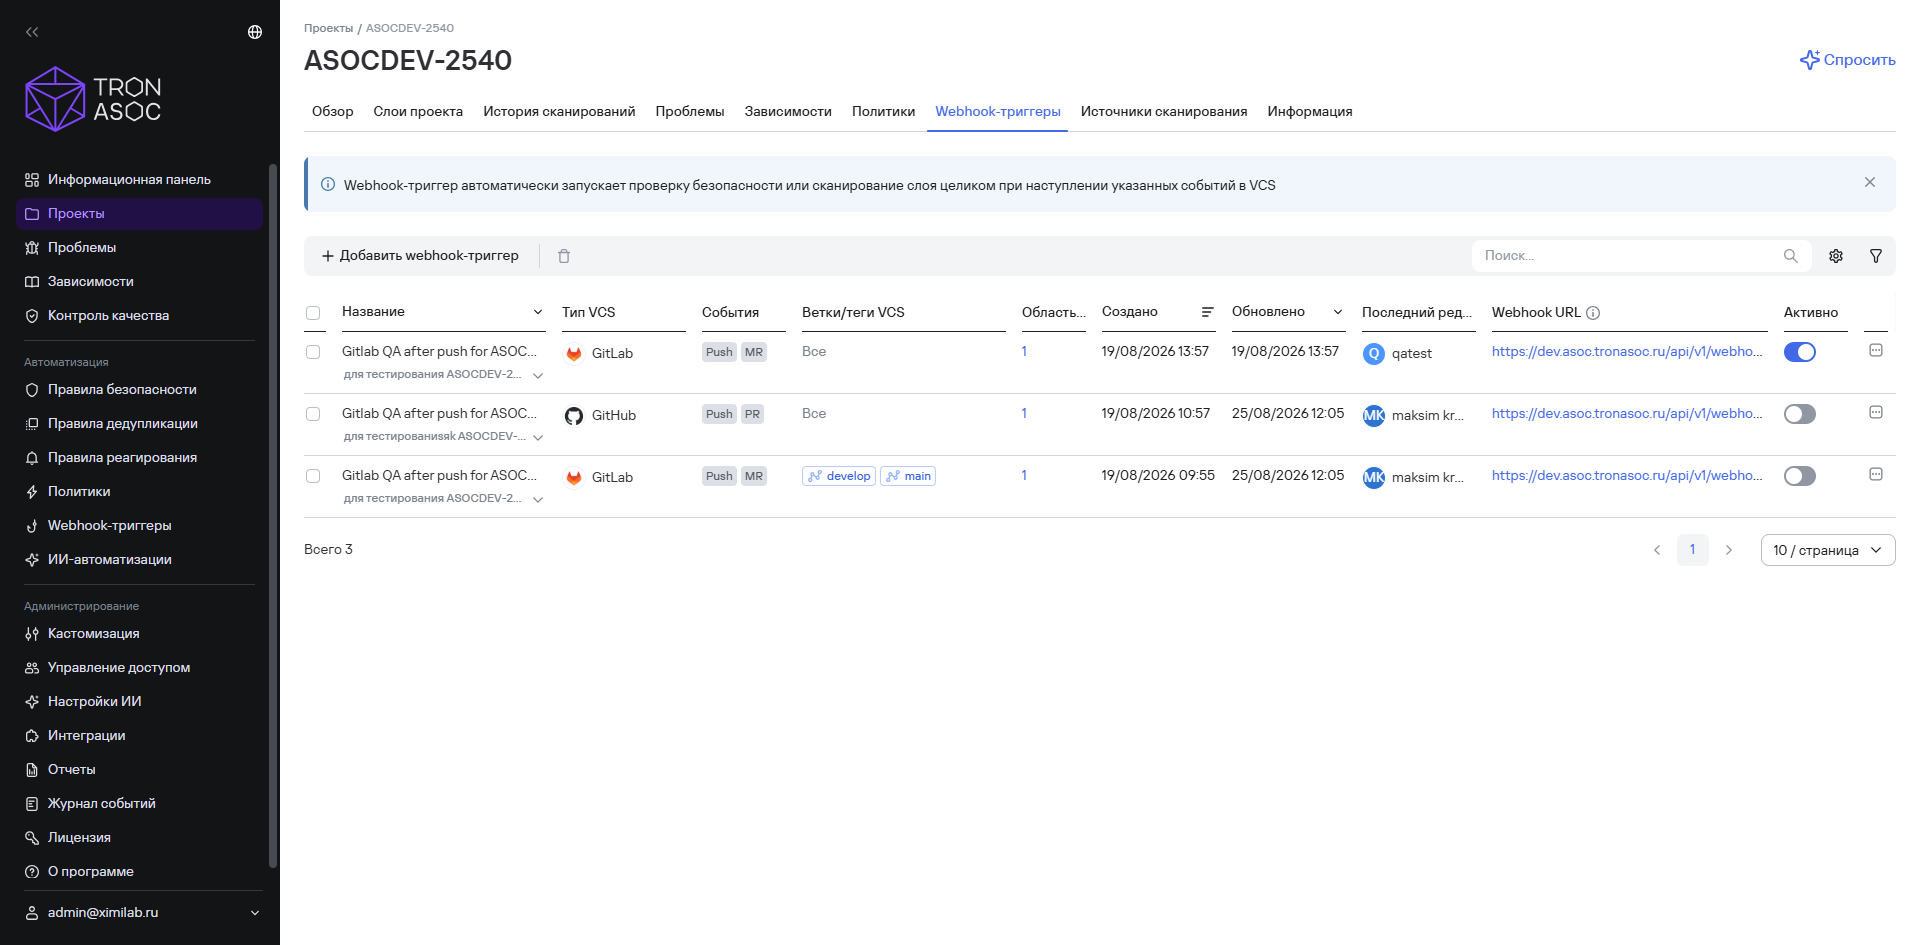The height and width of the screenshot is (945, 1920).
Task: Check the GitHub row checkbox
Action: point(313,414)
